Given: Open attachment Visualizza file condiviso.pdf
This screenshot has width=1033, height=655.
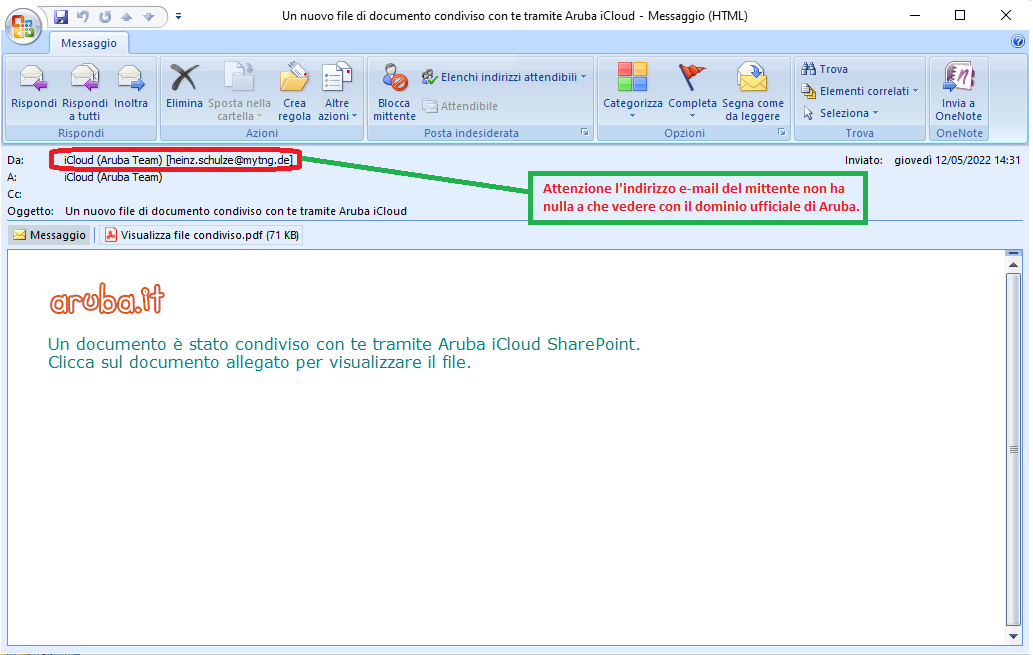Looking at the screenshot, I should [201, 235].
